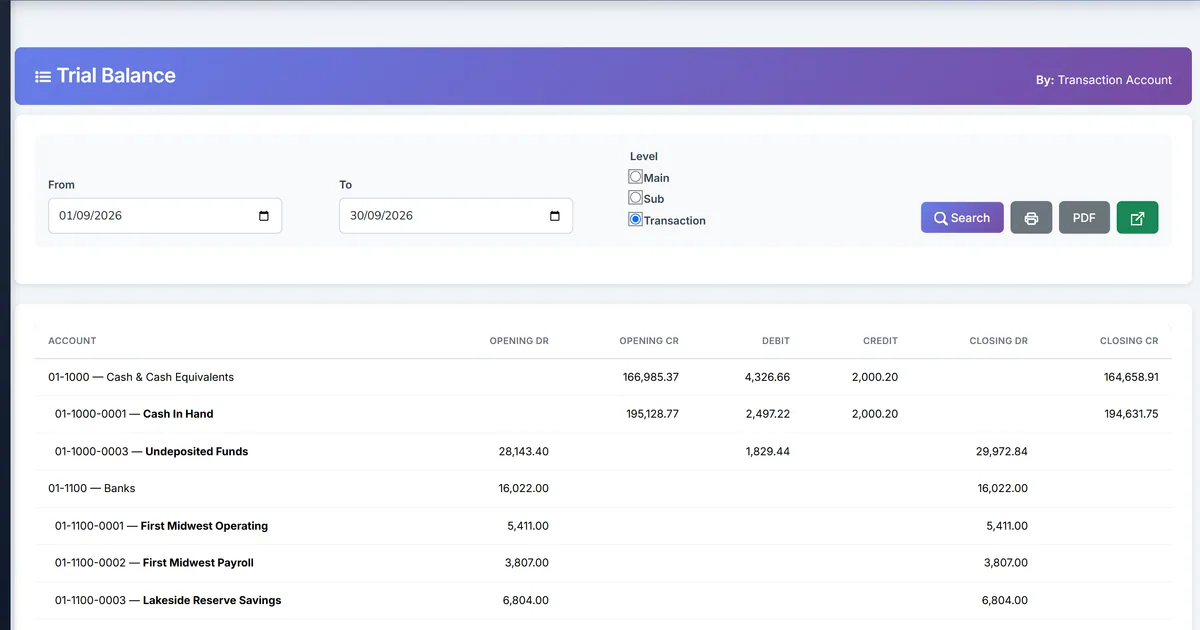Image resolution: width=1200 pixels, height=630 pixels.
Task: Click opening credit value 195,128.77
Action: tap(650, 414)
